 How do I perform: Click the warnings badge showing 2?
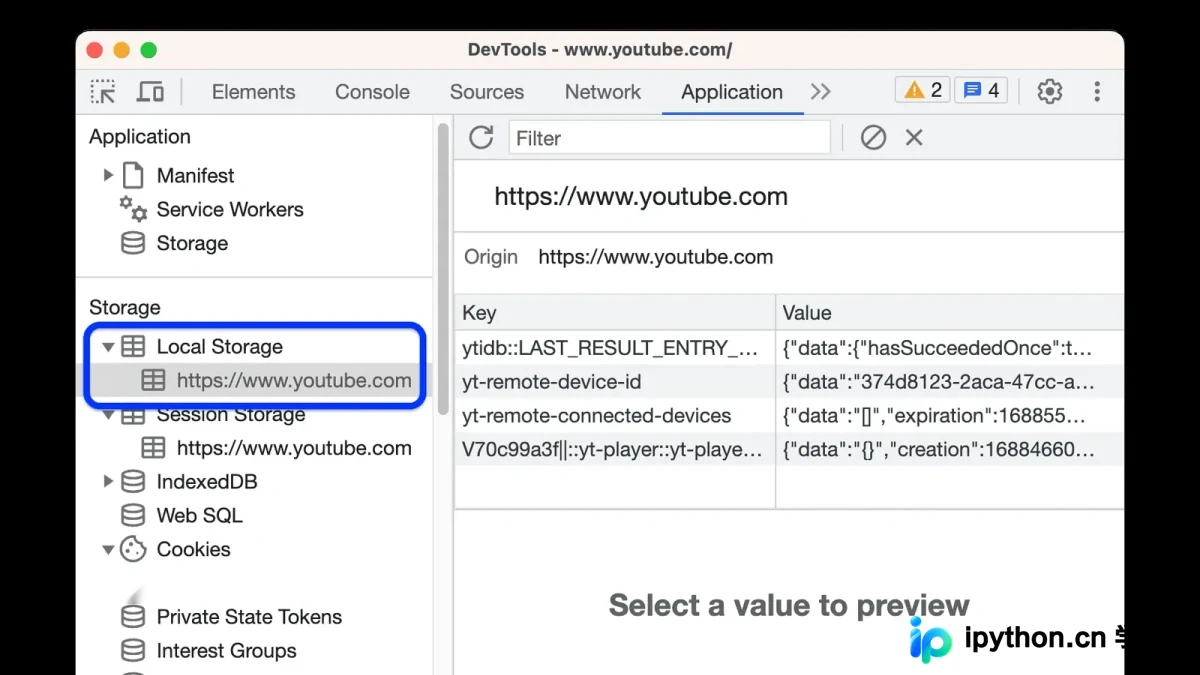pos(923,90)
